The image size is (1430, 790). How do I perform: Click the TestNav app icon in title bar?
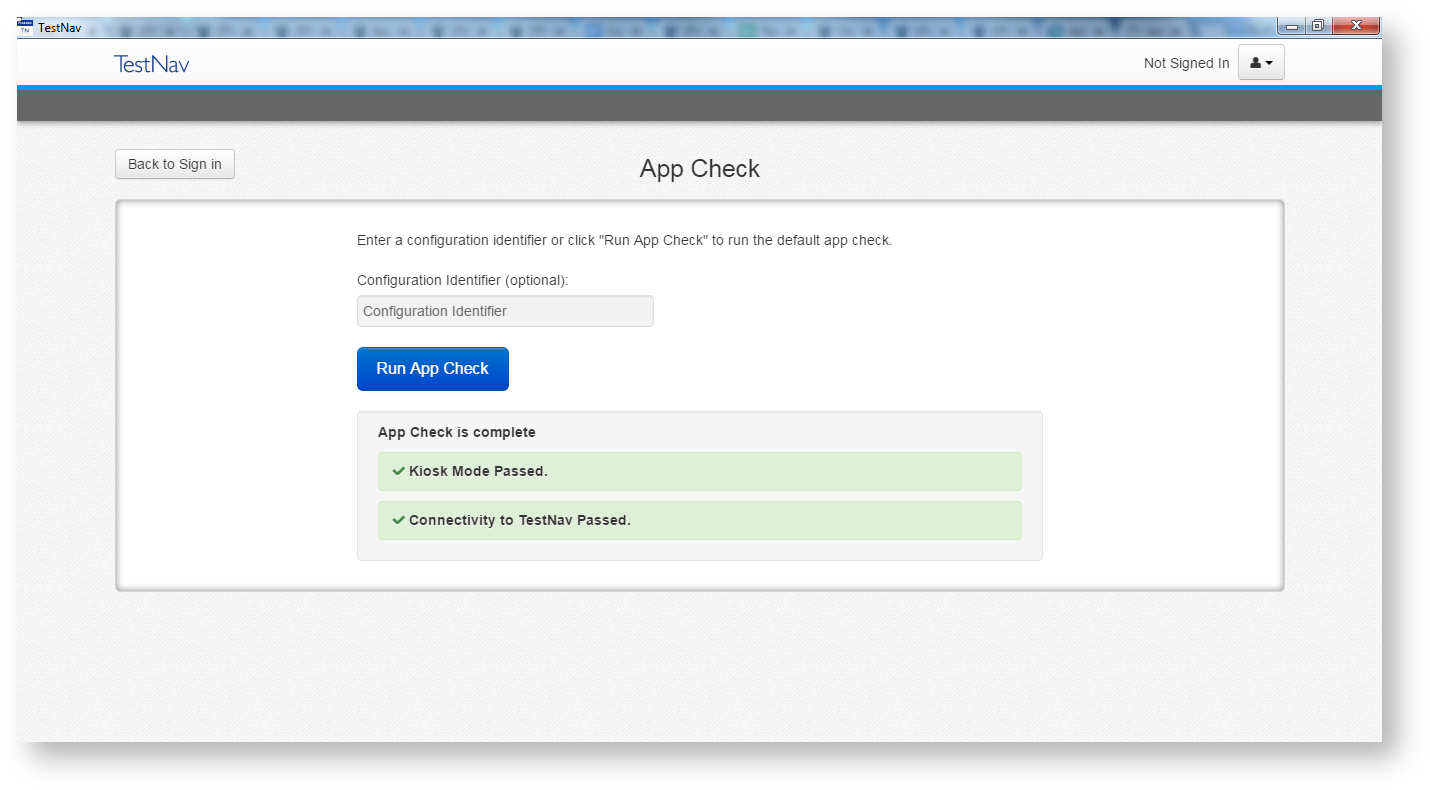25,27
